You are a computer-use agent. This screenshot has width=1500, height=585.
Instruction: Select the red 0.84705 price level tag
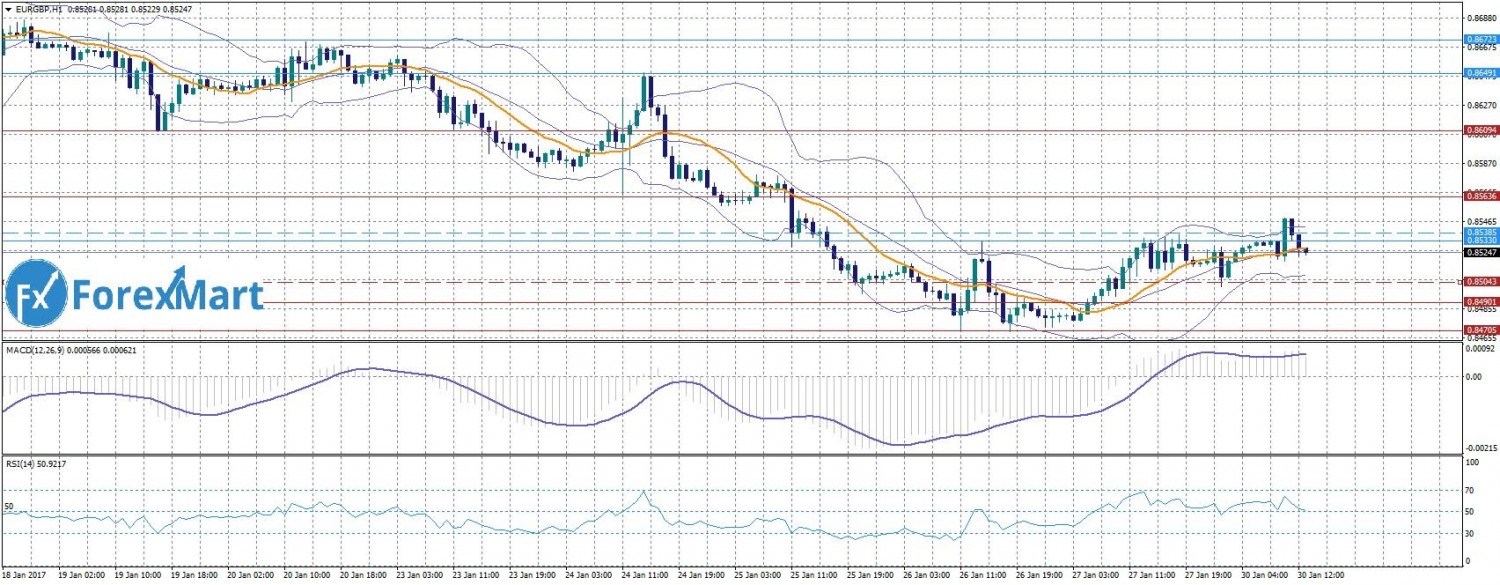pos(1481,330)
